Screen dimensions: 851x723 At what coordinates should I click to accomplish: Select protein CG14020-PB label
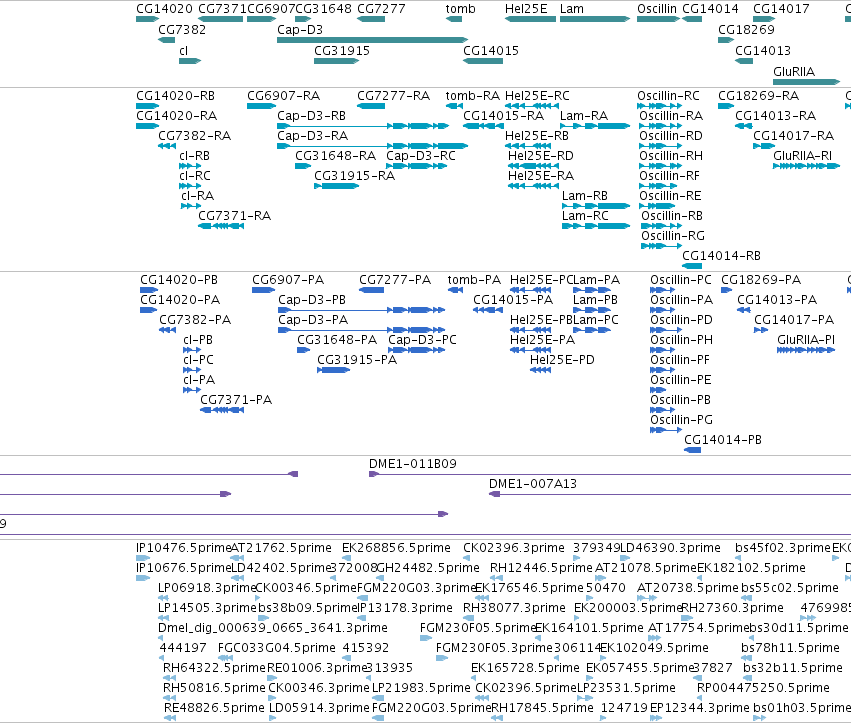point(179,280)
